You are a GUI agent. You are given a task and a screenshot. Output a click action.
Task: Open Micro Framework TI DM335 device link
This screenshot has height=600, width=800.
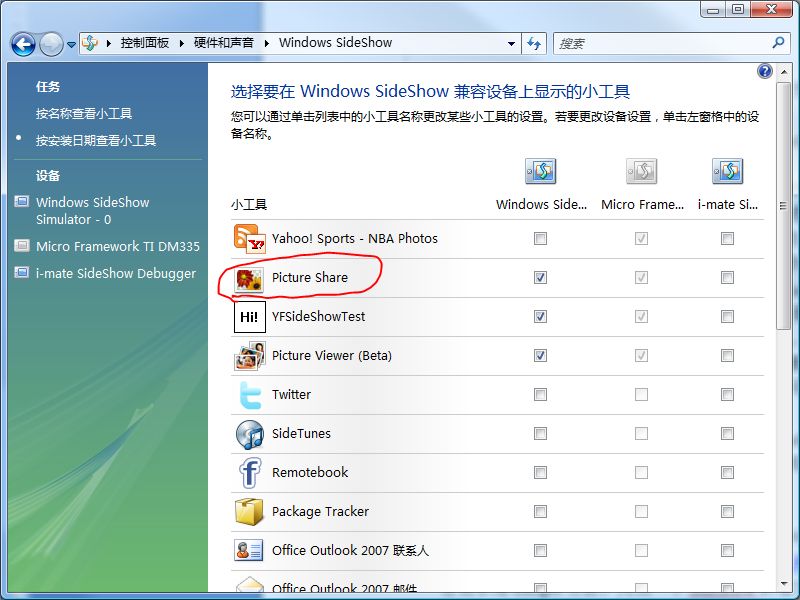[x=118, y=246]
